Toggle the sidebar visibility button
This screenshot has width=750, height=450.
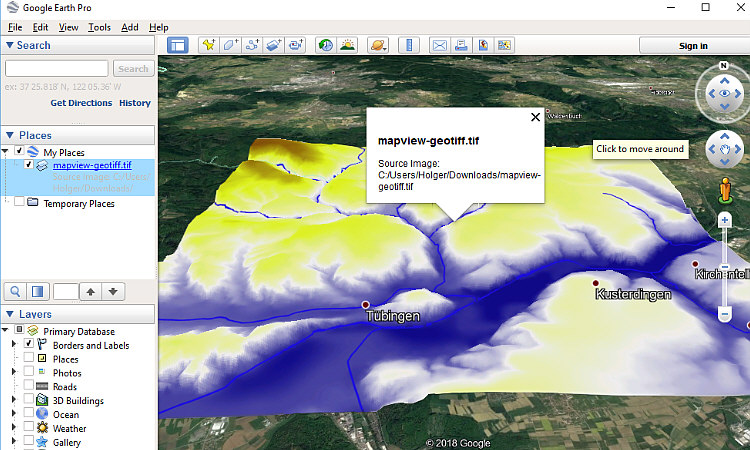coord(177,45)
